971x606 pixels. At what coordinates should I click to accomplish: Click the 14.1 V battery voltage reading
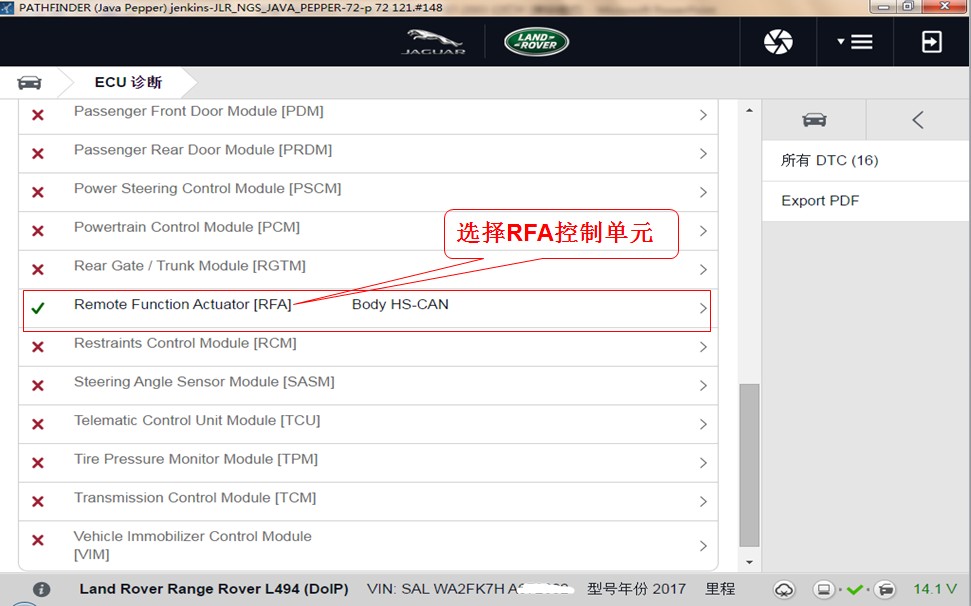[x=935, y=589]
